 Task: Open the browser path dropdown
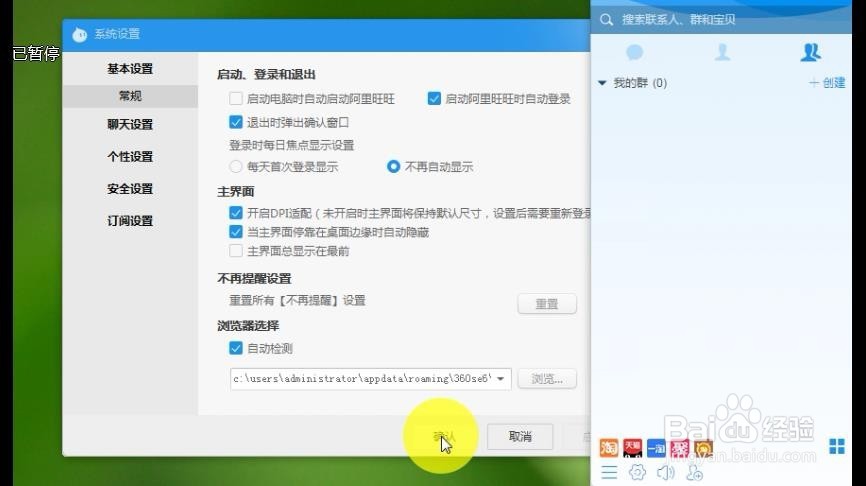click(500, 379)
